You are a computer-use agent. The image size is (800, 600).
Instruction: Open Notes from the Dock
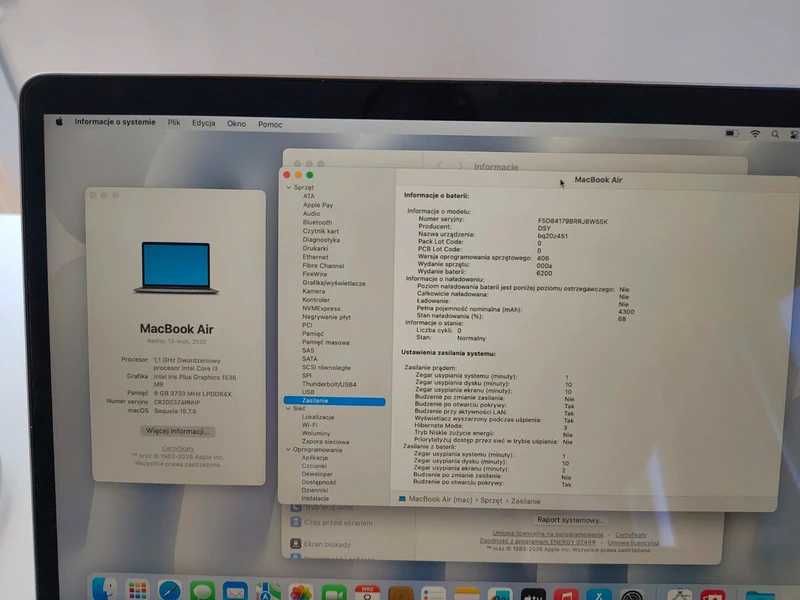467,594
